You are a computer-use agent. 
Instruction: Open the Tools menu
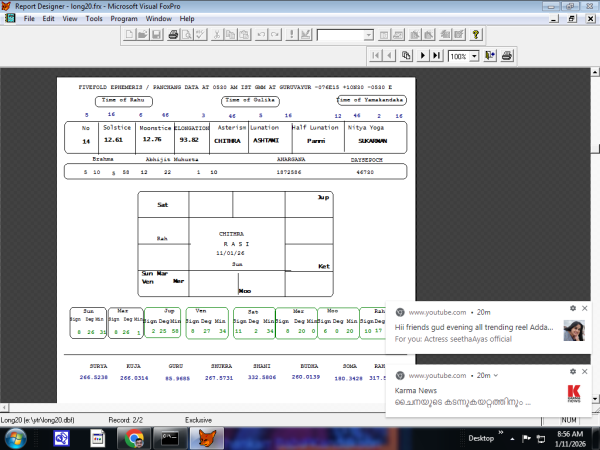pyautogui.click(x=94, y=18)
